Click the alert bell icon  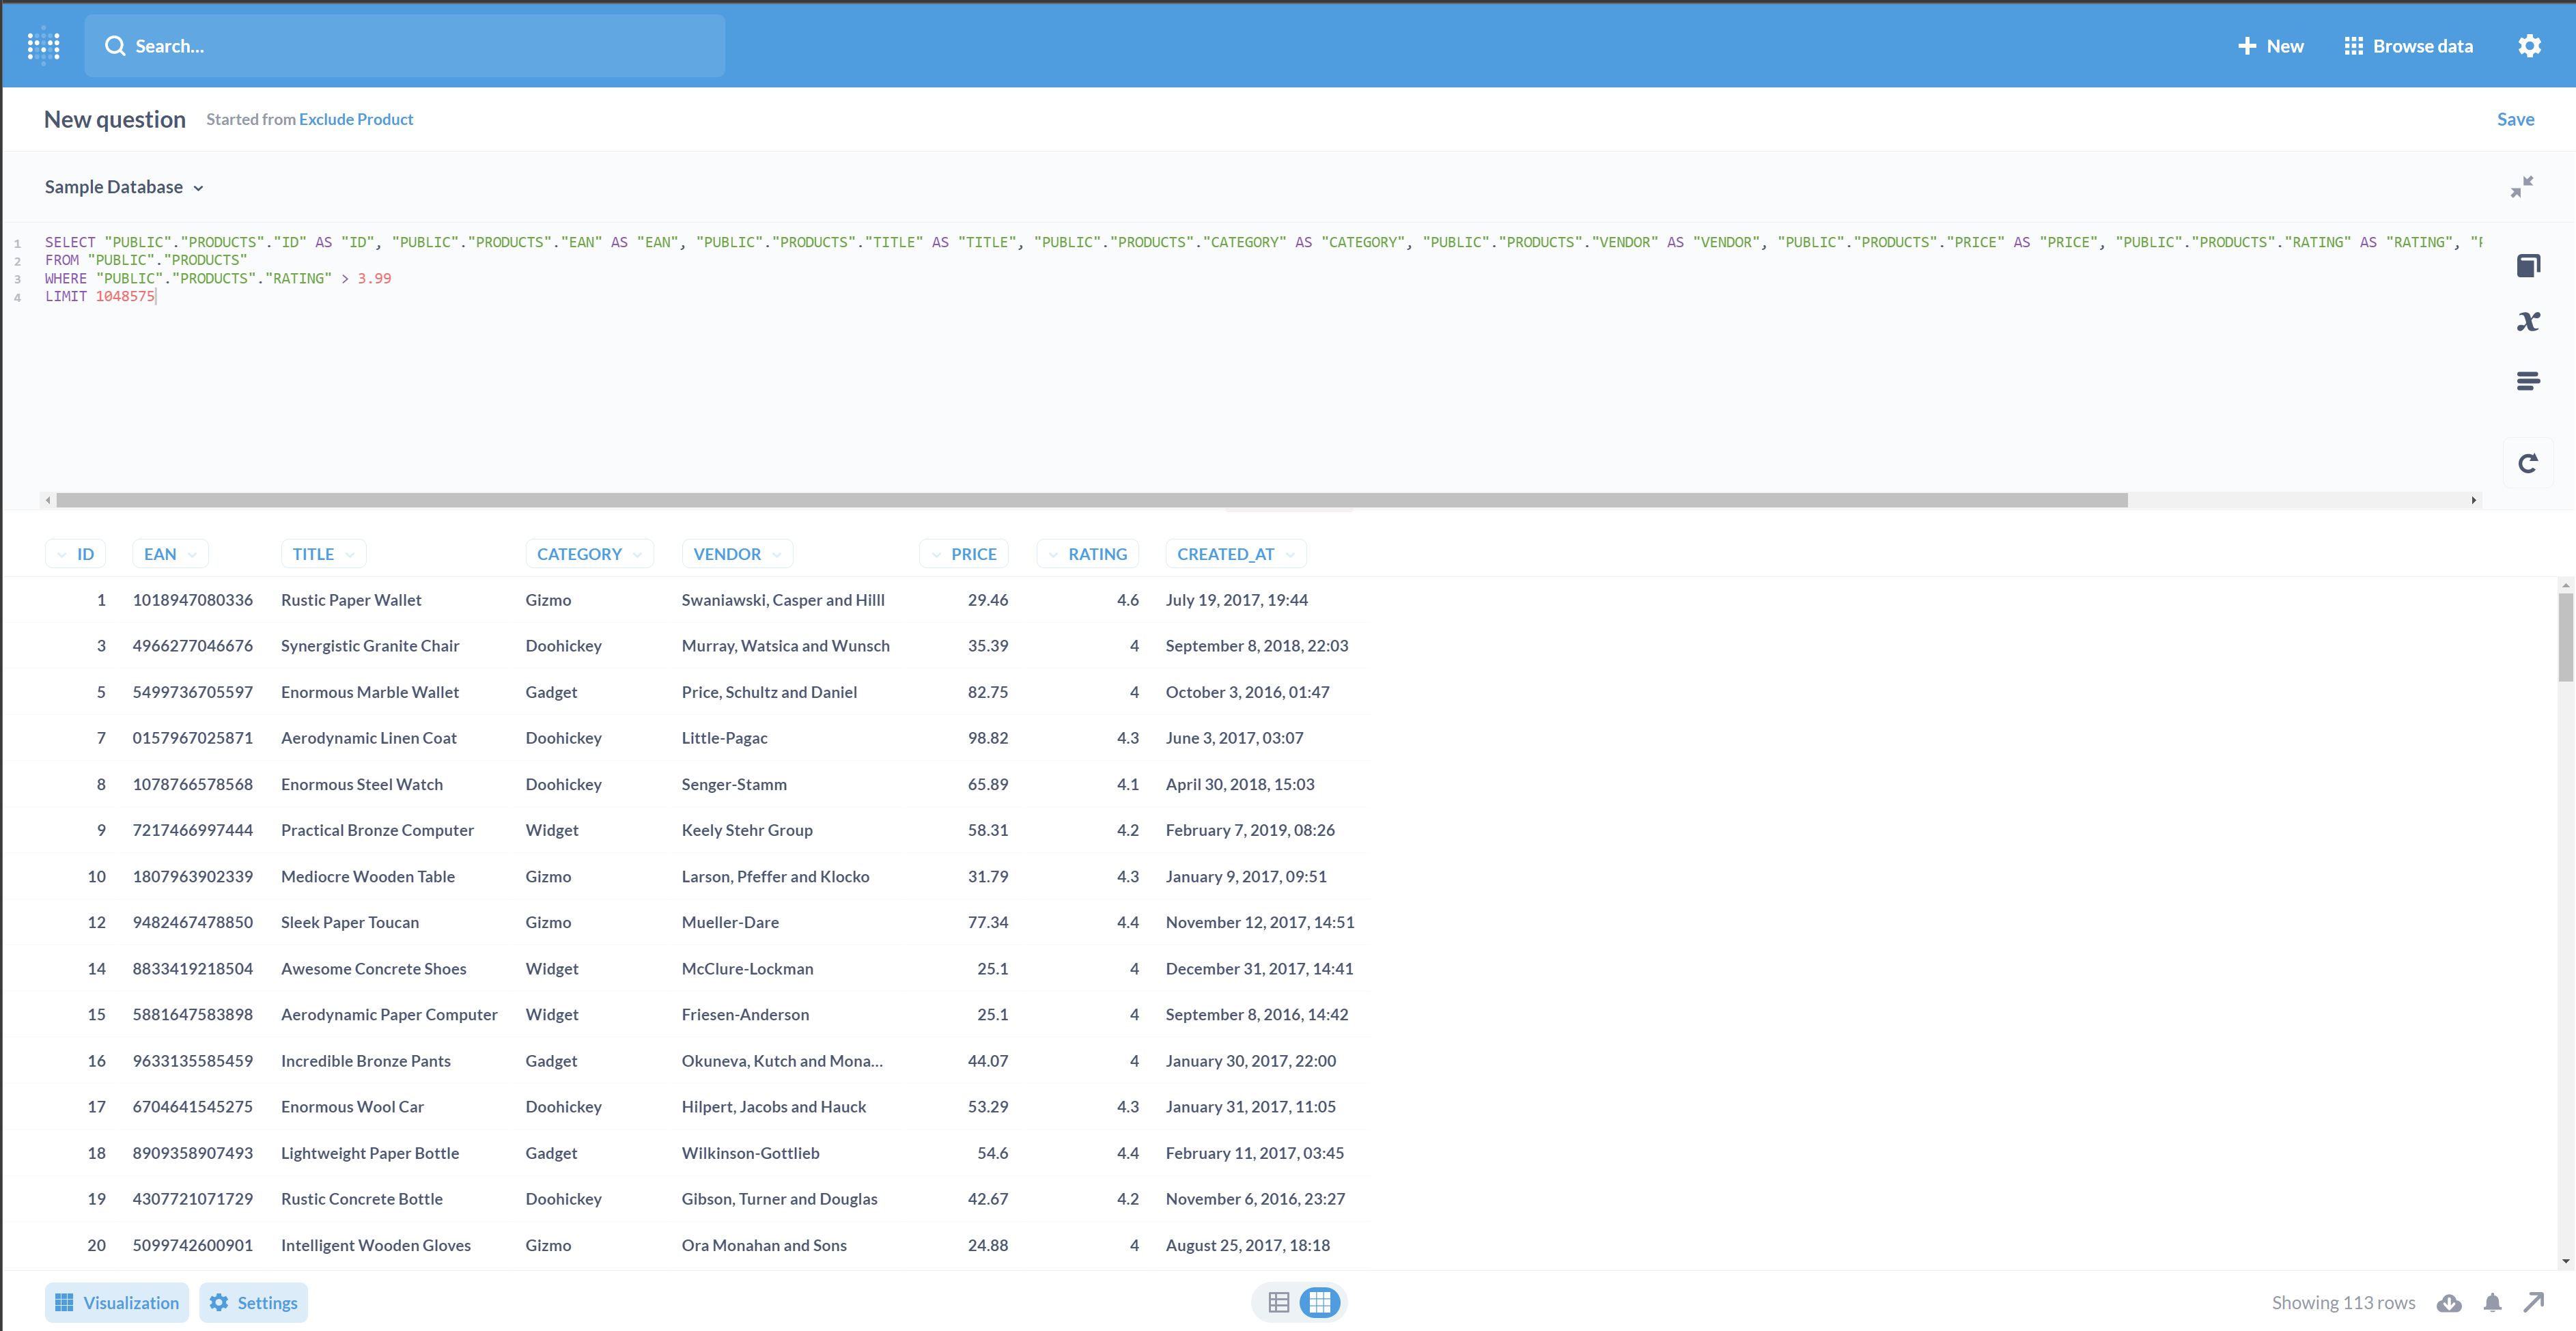2492,1302
